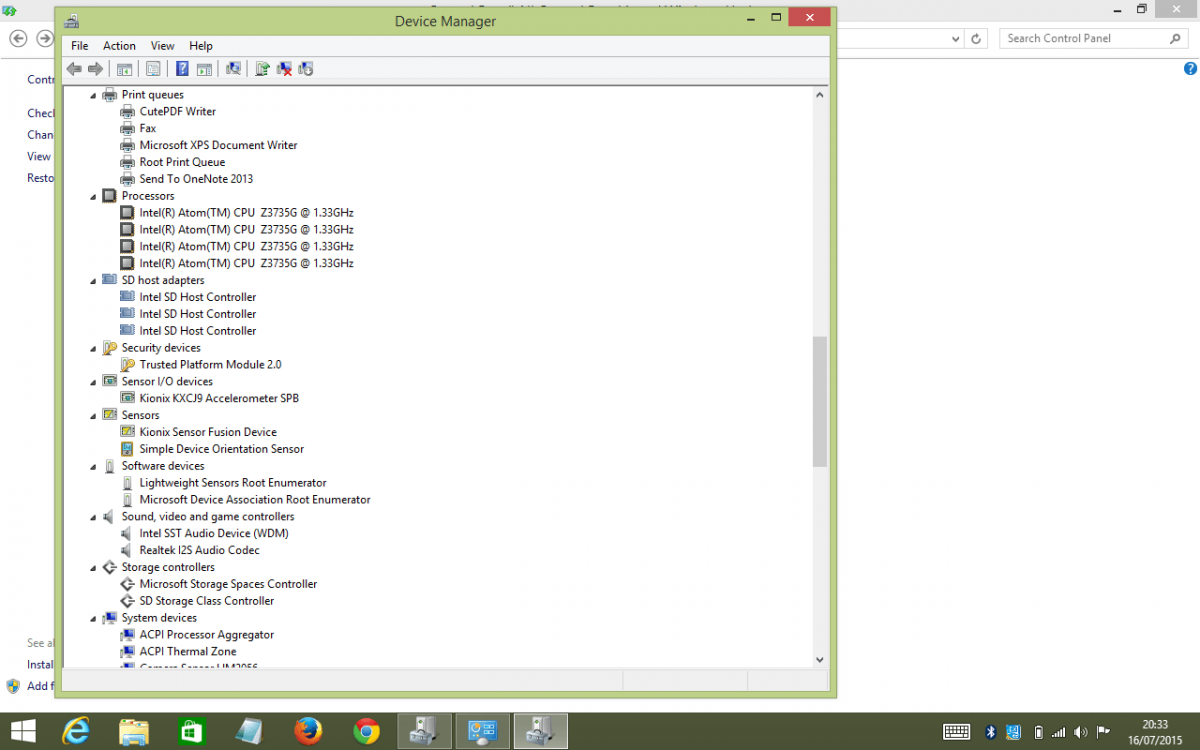
Task: Collapse the SD host adapters category
Action: point(95,281)
